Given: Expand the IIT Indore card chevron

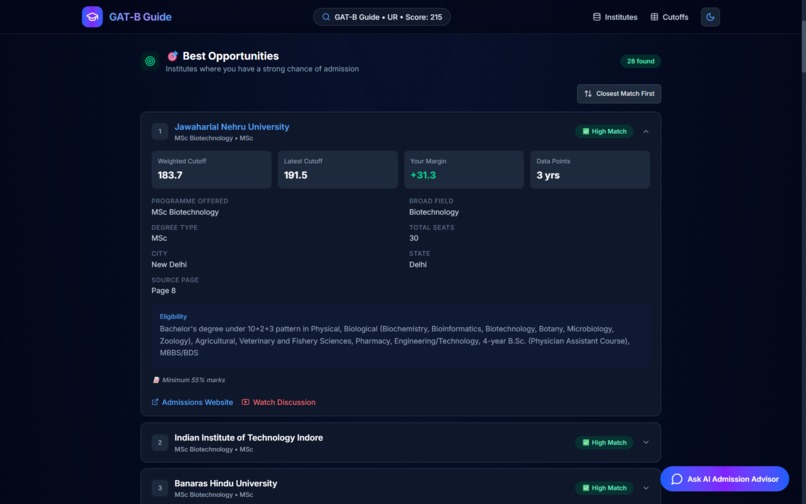Looking at the screenshot, I should [x=646, y=442].
